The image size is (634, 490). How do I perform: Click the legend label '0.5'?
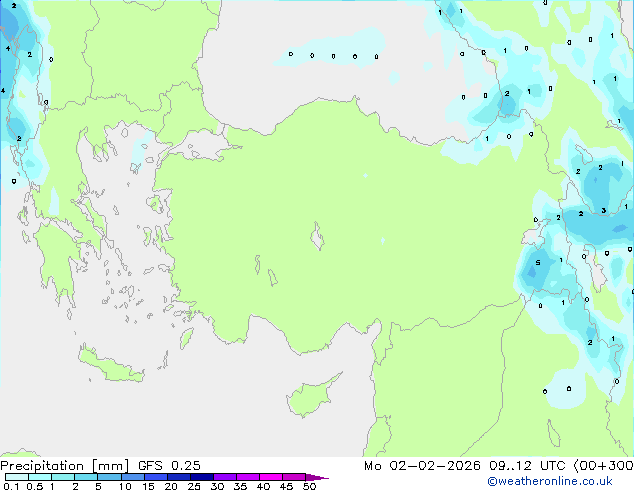34,486
